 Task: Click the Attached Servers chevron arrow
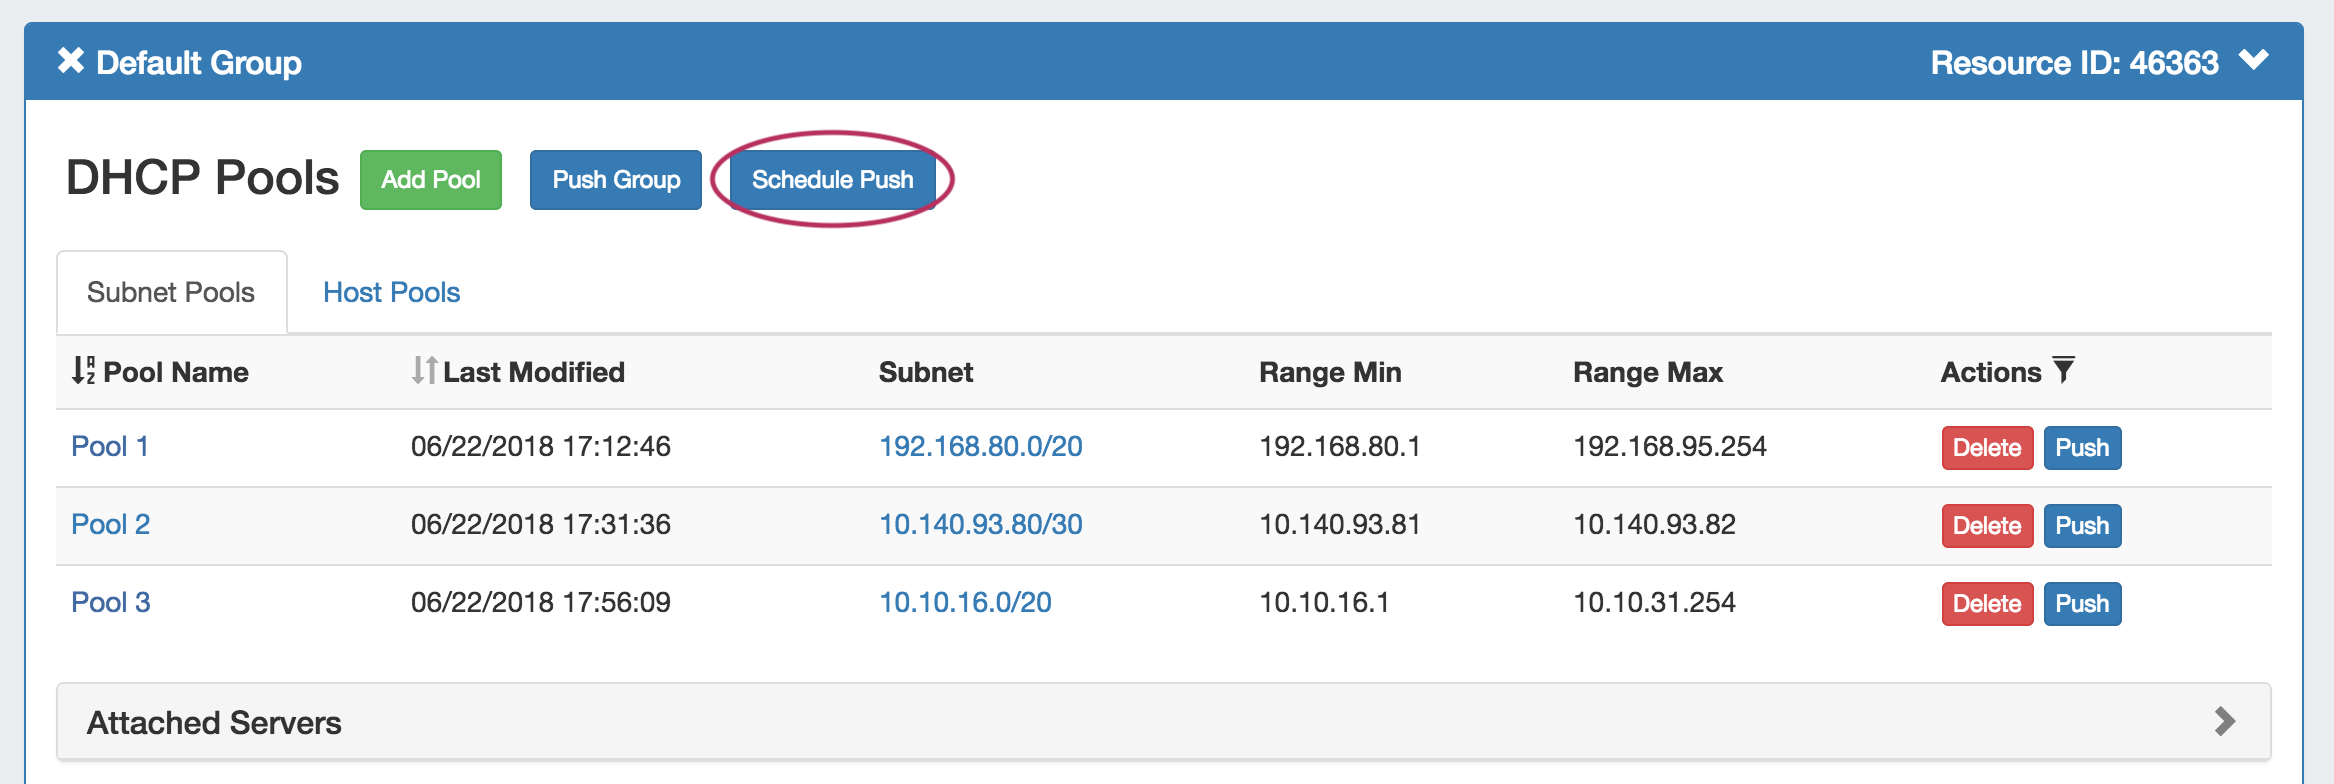[x=2224, y=721]
